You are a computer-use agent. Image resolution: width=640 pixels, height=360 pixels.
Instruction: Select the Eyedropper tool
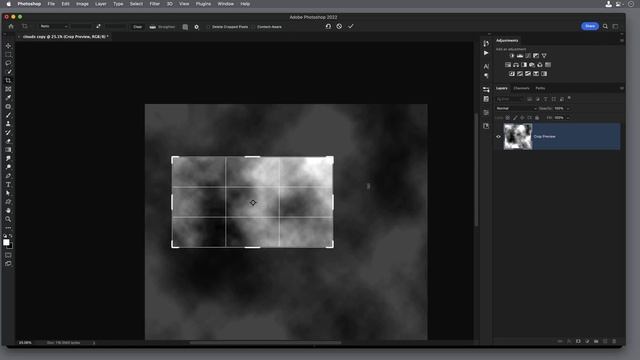pos(8,98)
